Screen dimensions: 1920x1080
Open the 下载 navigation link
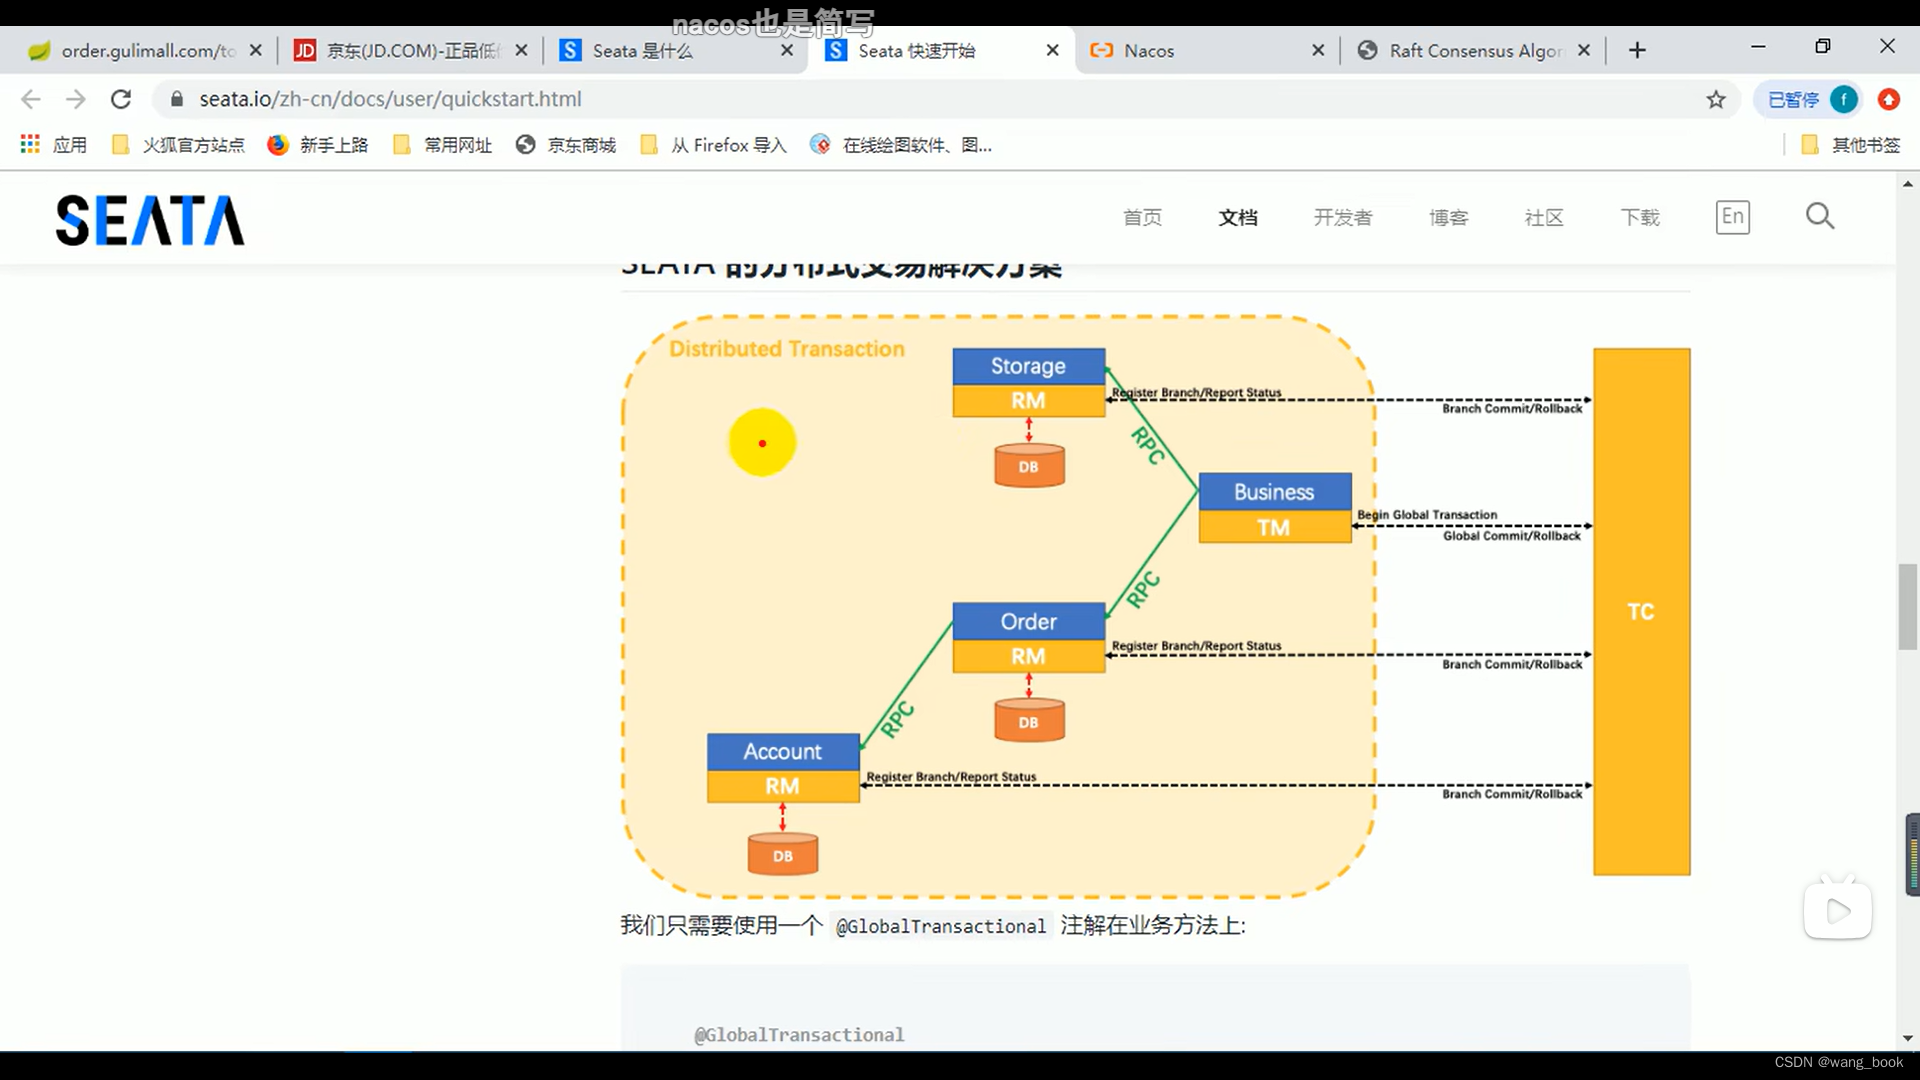tap(1640, 217)
